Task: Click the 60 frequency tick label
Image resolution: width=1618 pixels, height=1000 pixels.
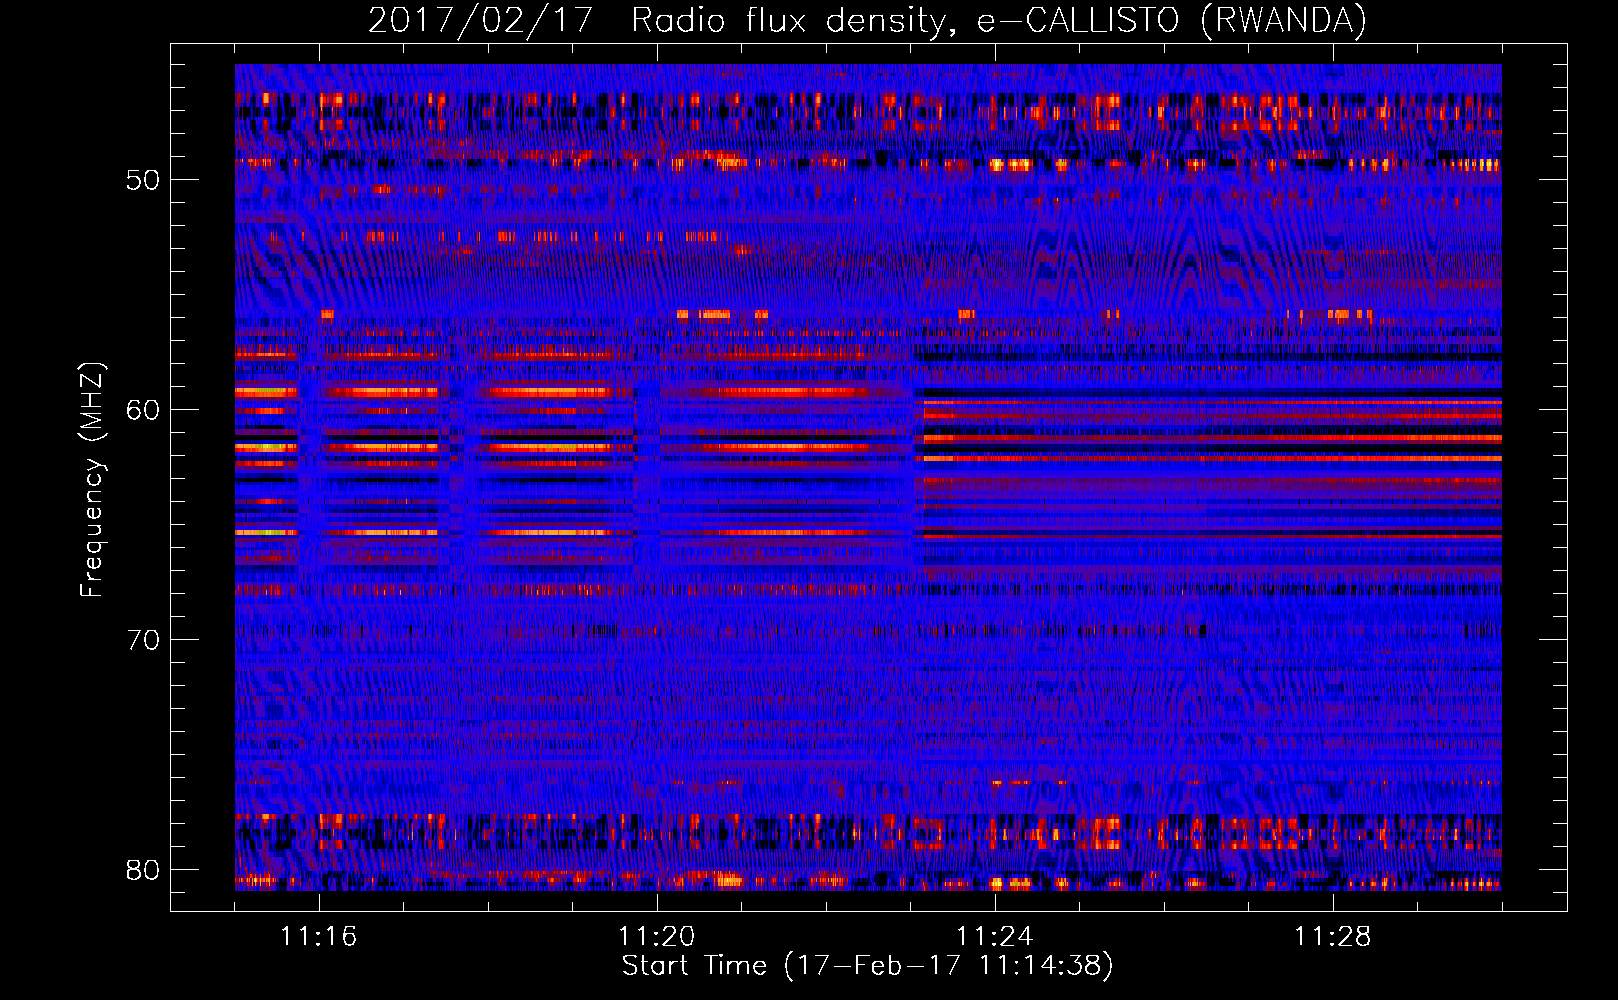Action: point(143,410)
